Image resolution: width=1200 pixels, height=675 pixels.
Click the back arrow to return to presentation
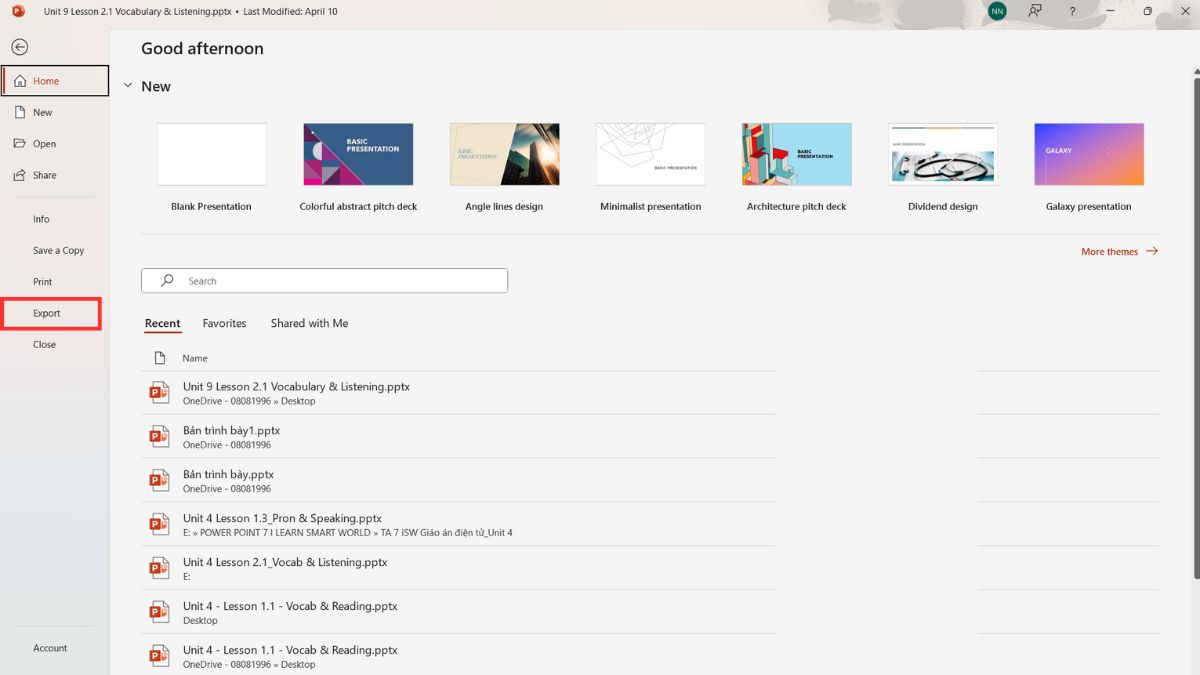coord(20,47)
